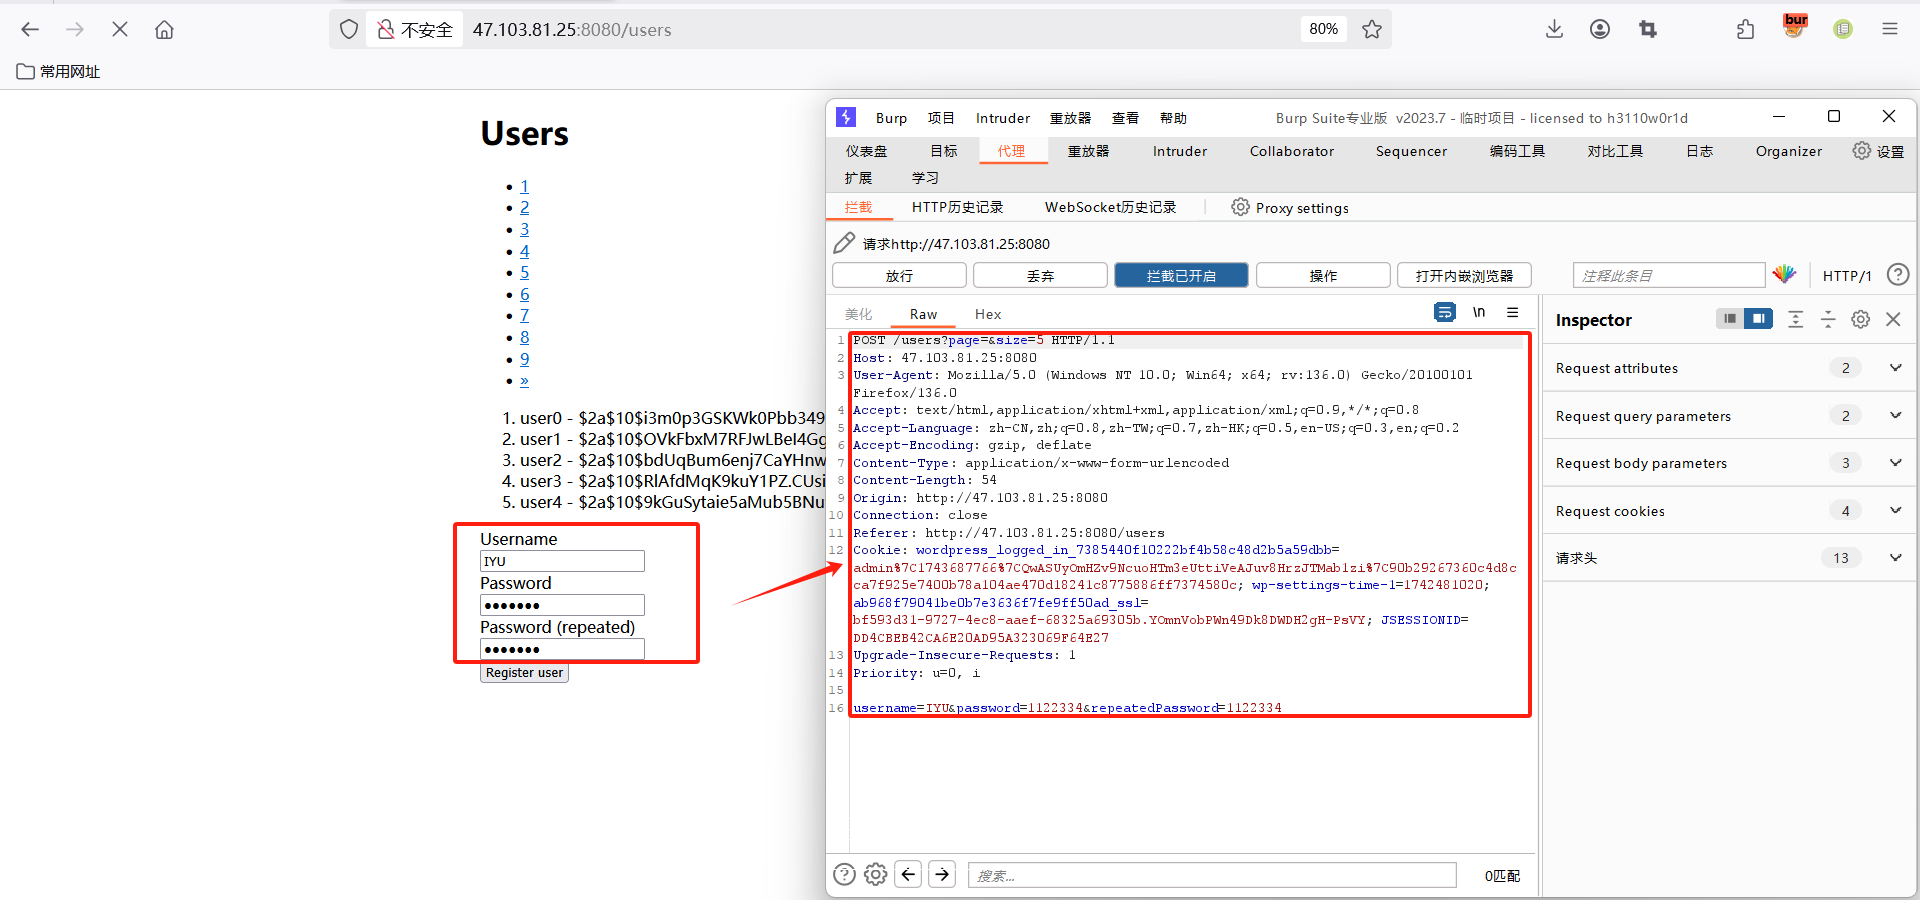Click the 注释此条目 comment field

pos(1668,275)
